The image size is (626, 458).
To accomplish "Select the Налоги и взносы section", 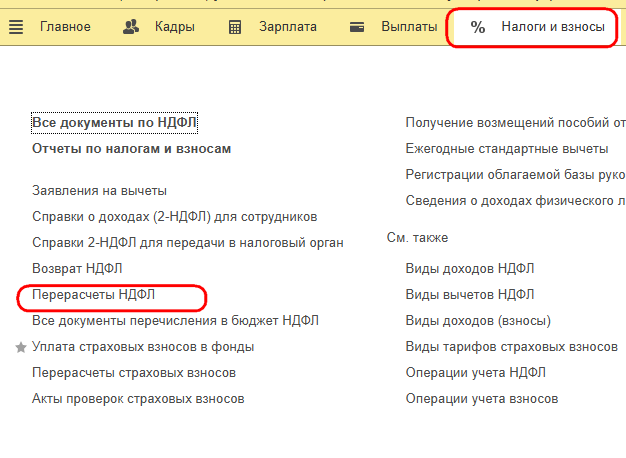I will pyautogui.click(x=553, y=27).
